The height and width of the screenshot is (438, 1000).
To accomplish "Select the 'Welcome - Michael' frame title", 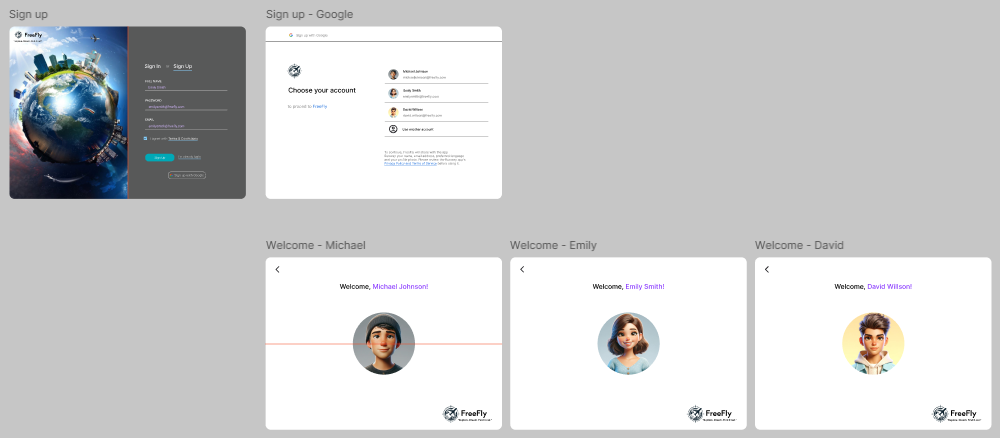I will (x=316, y=245).
